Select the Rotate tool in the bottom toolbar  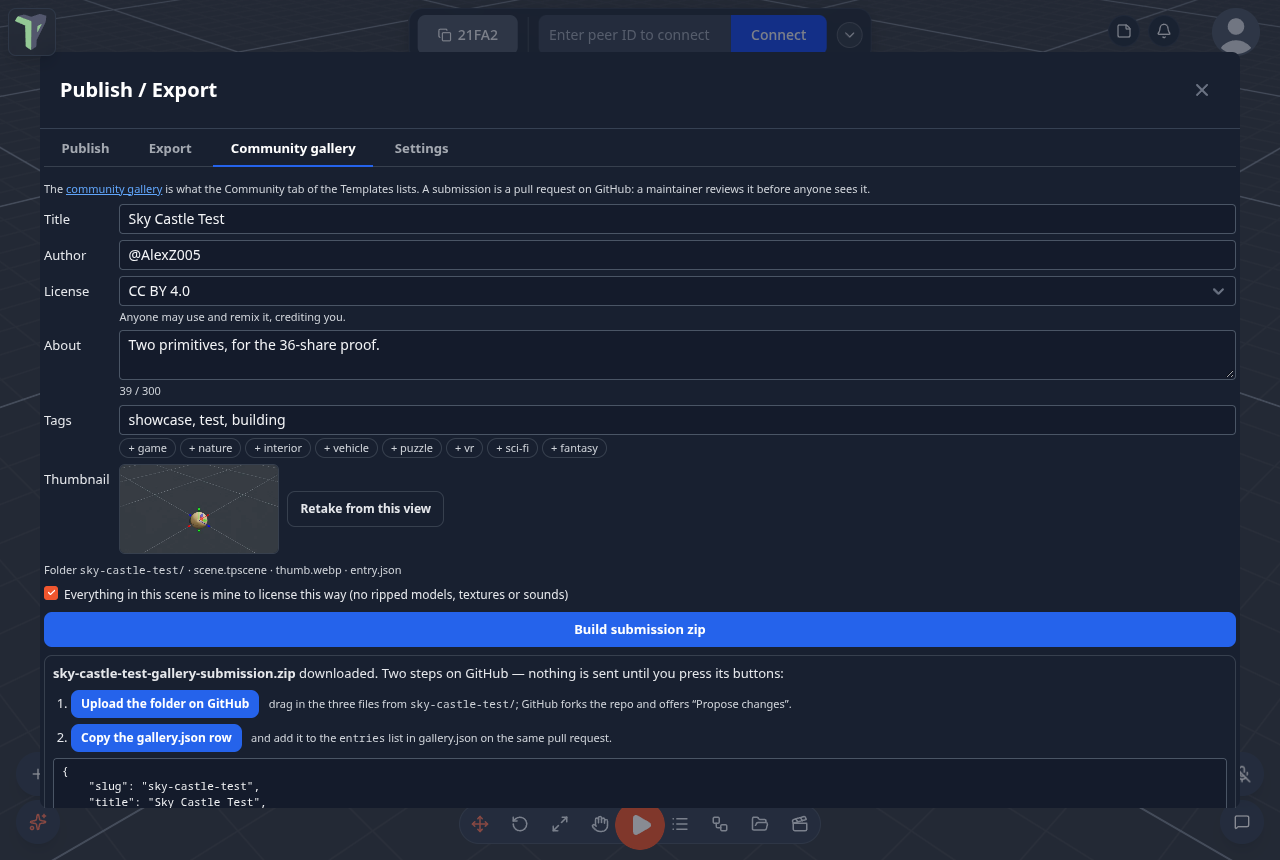pos(520,824)
